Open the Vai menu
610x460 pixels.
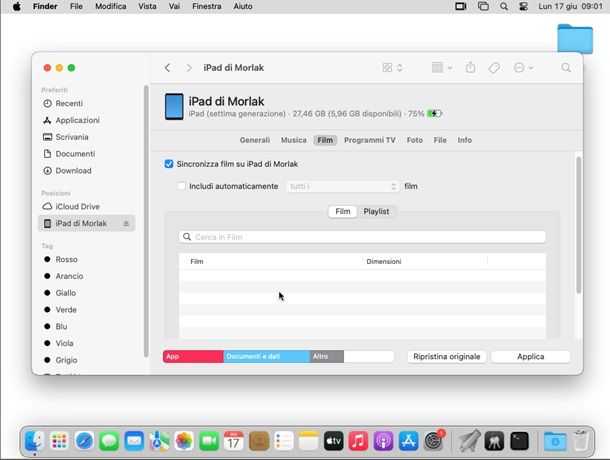(174, 6)
